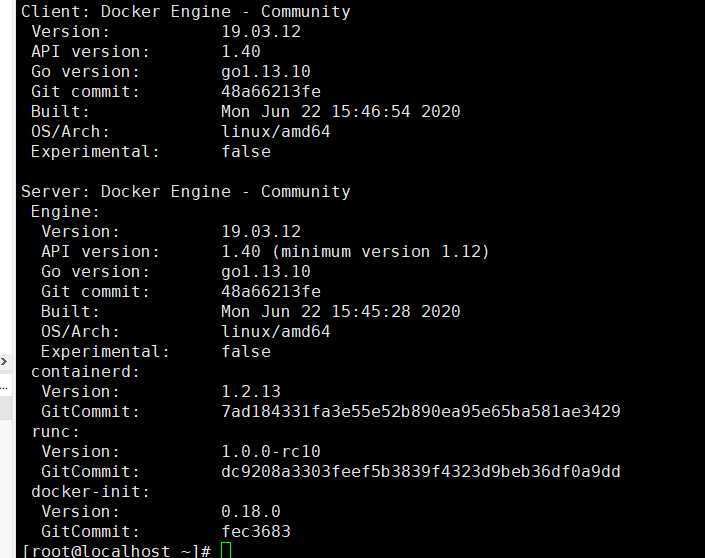Click the truncated ellipsis item in sidebar
The height and width of the screenshot is (558, 705).
pos(4,387)
